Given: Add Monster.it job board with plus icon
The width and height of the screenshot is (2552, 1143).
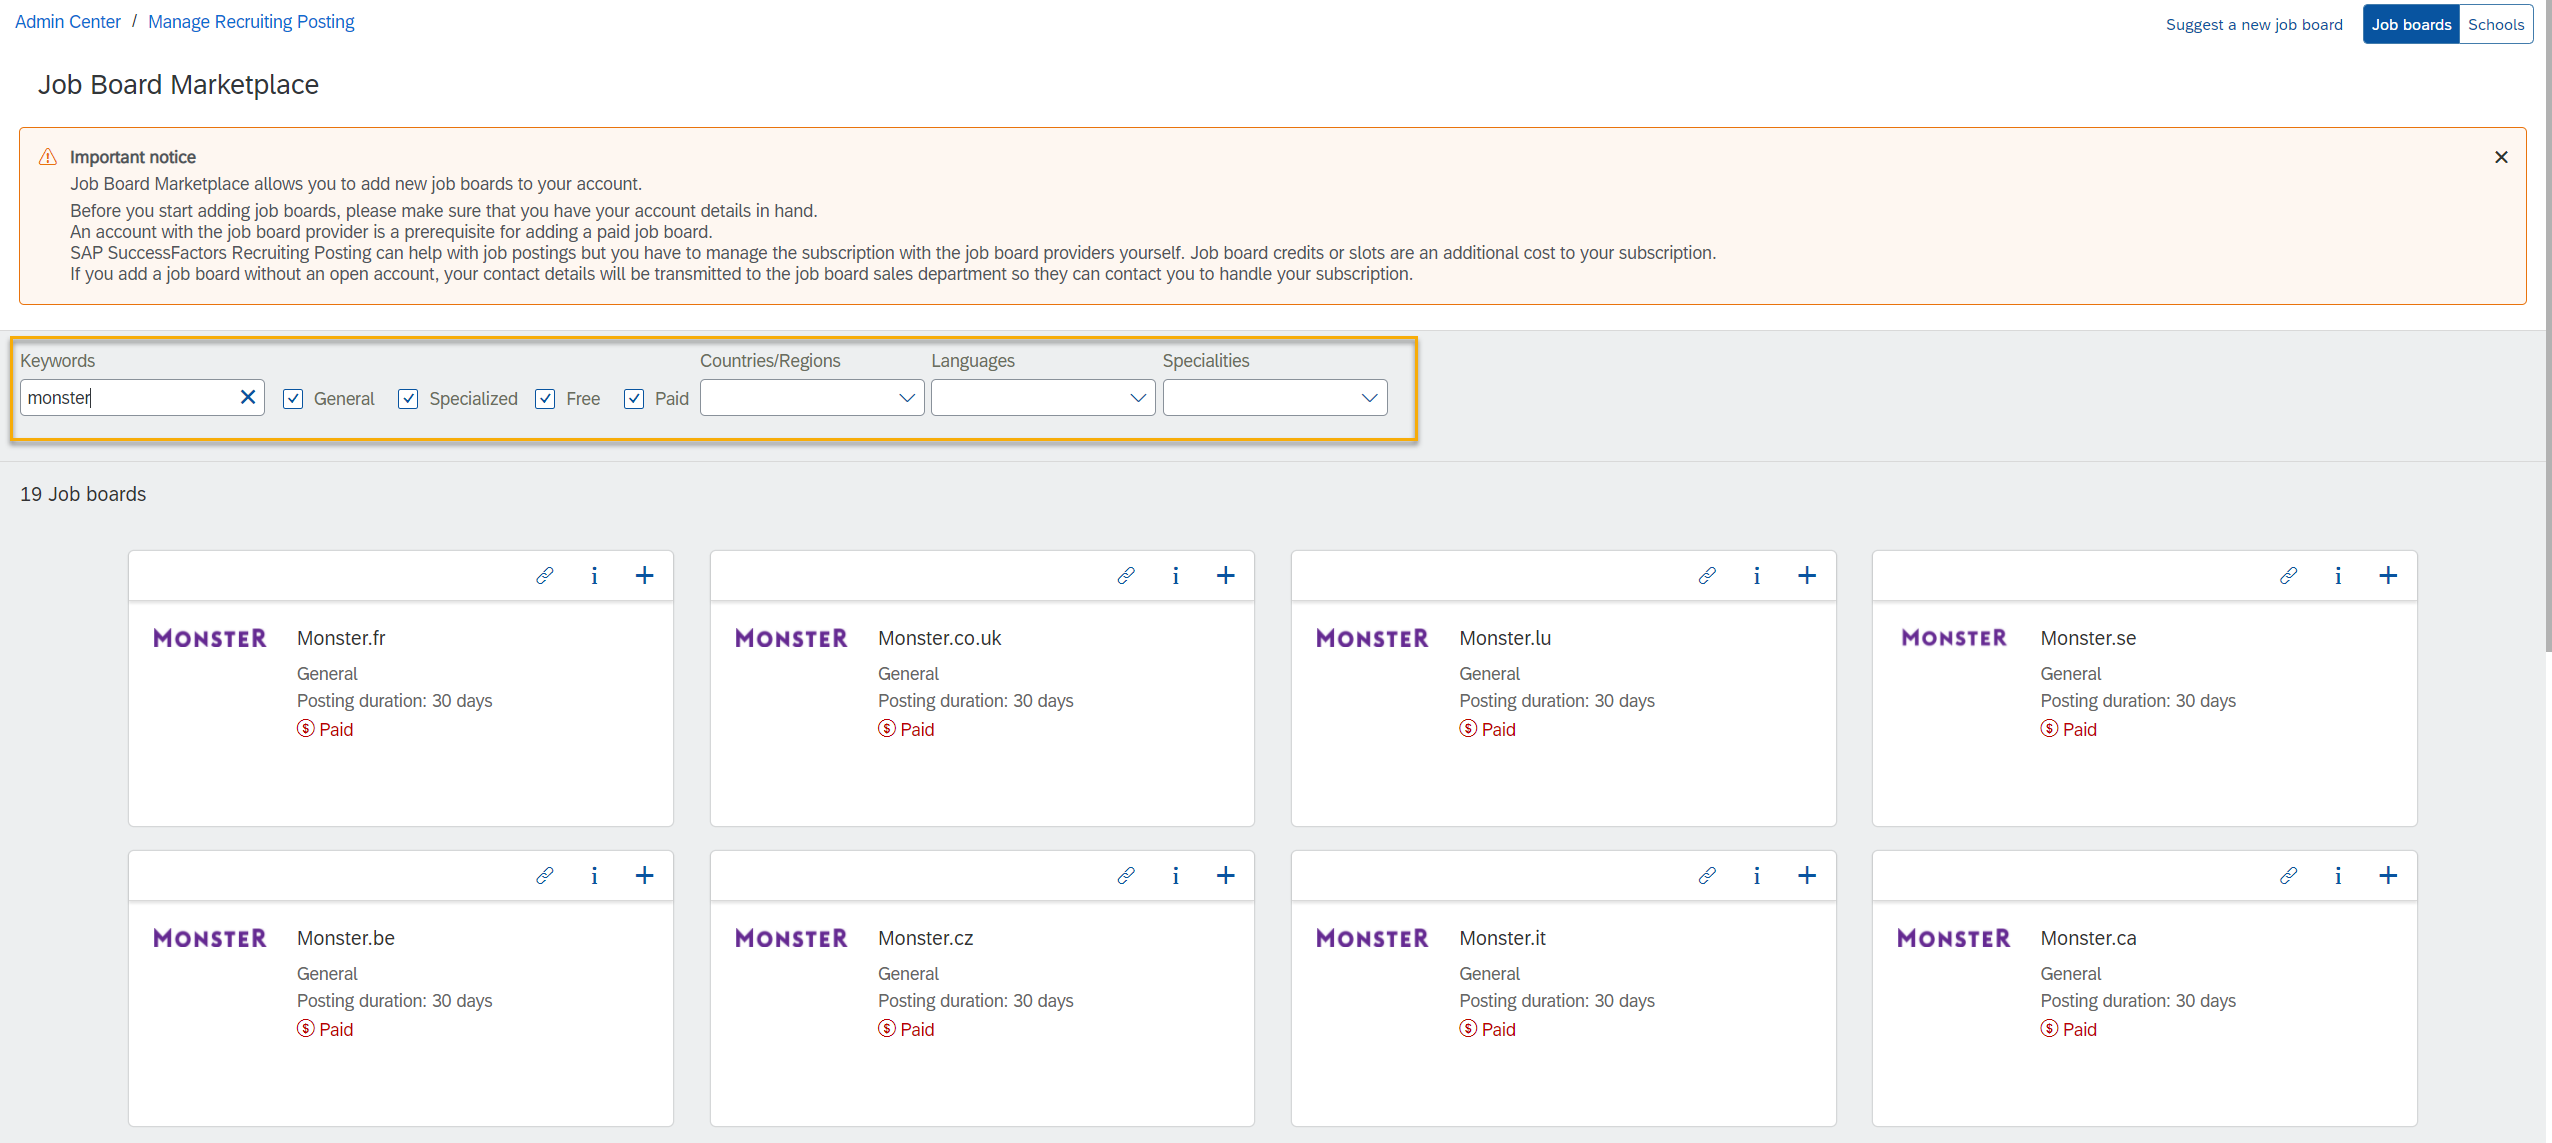Looking at the screenshot, I should click(1807, 875).
